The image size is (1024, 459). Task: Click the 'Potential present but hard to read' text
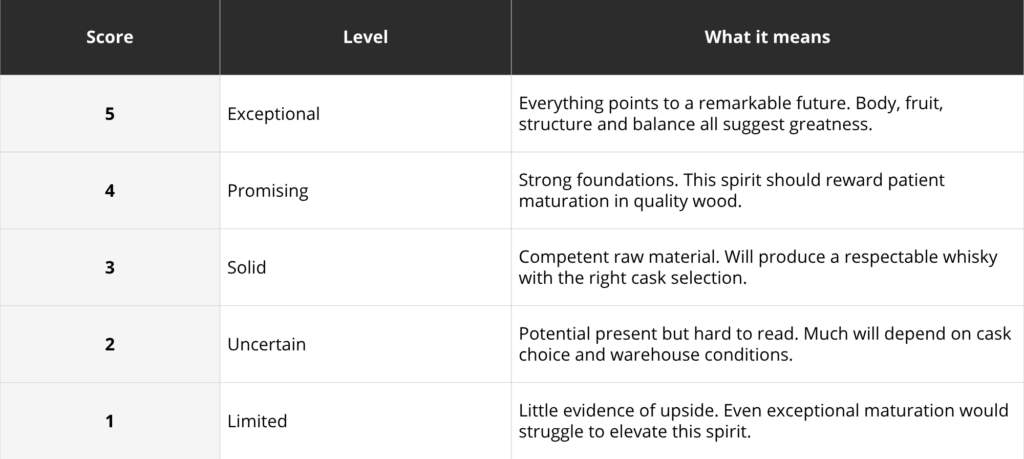point(765,344)
